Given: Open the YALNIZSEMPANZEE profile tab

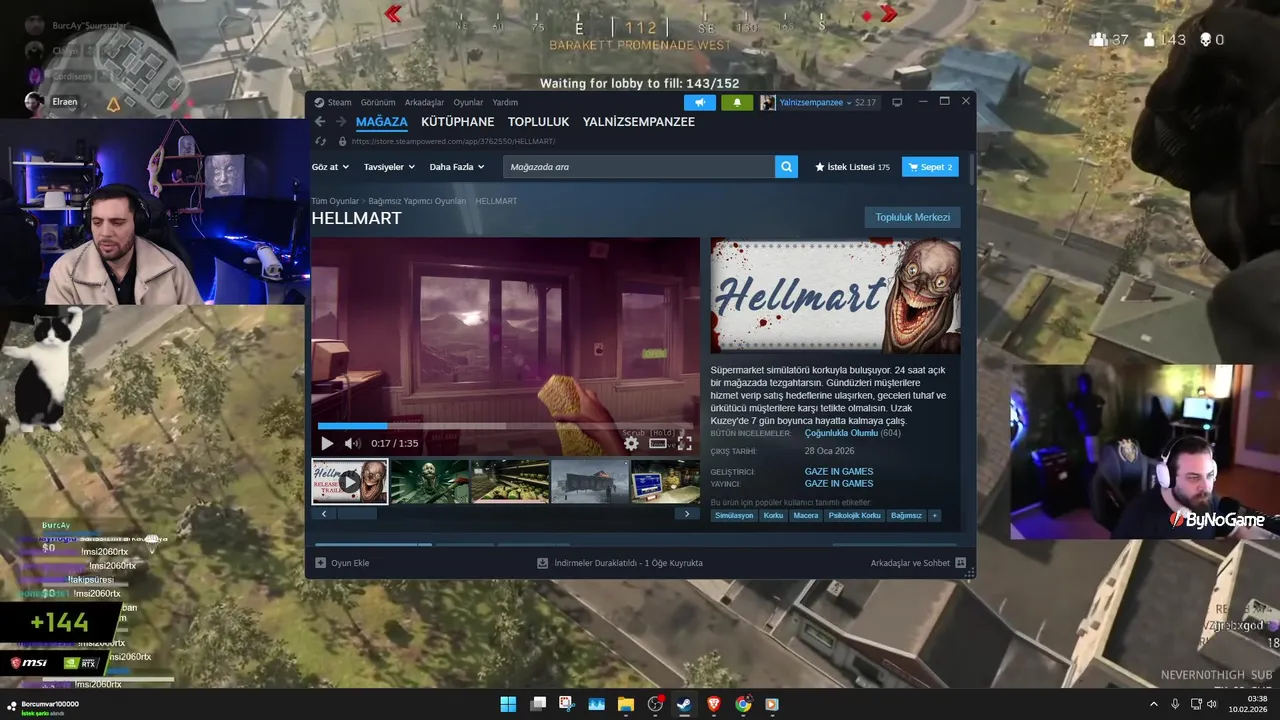Looking at the screenshot, I should pos(639,122).
